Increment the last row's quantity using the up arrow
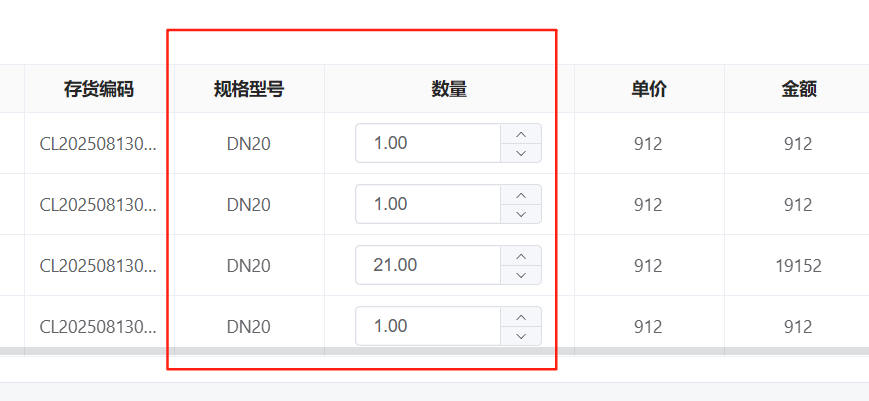Viewport: 869px width, 401px height. point(520,317)
